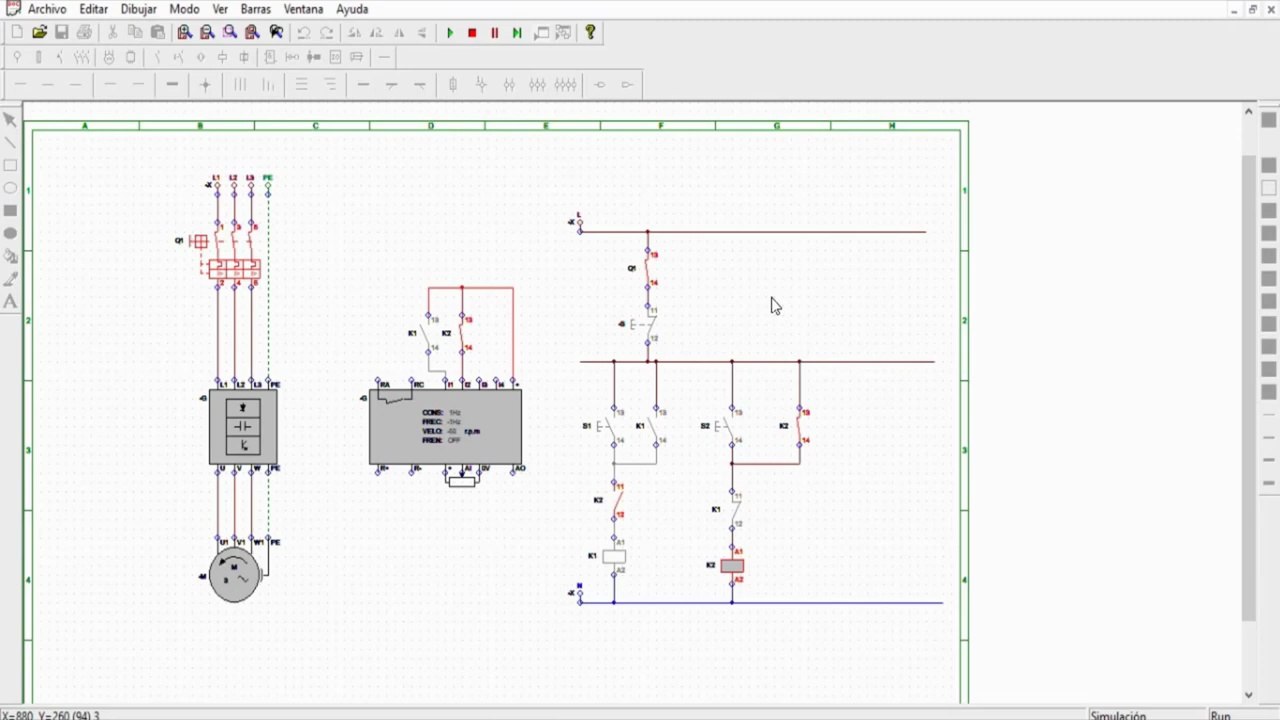Click the vertical scrollbar up arrow

[1248, 112]
